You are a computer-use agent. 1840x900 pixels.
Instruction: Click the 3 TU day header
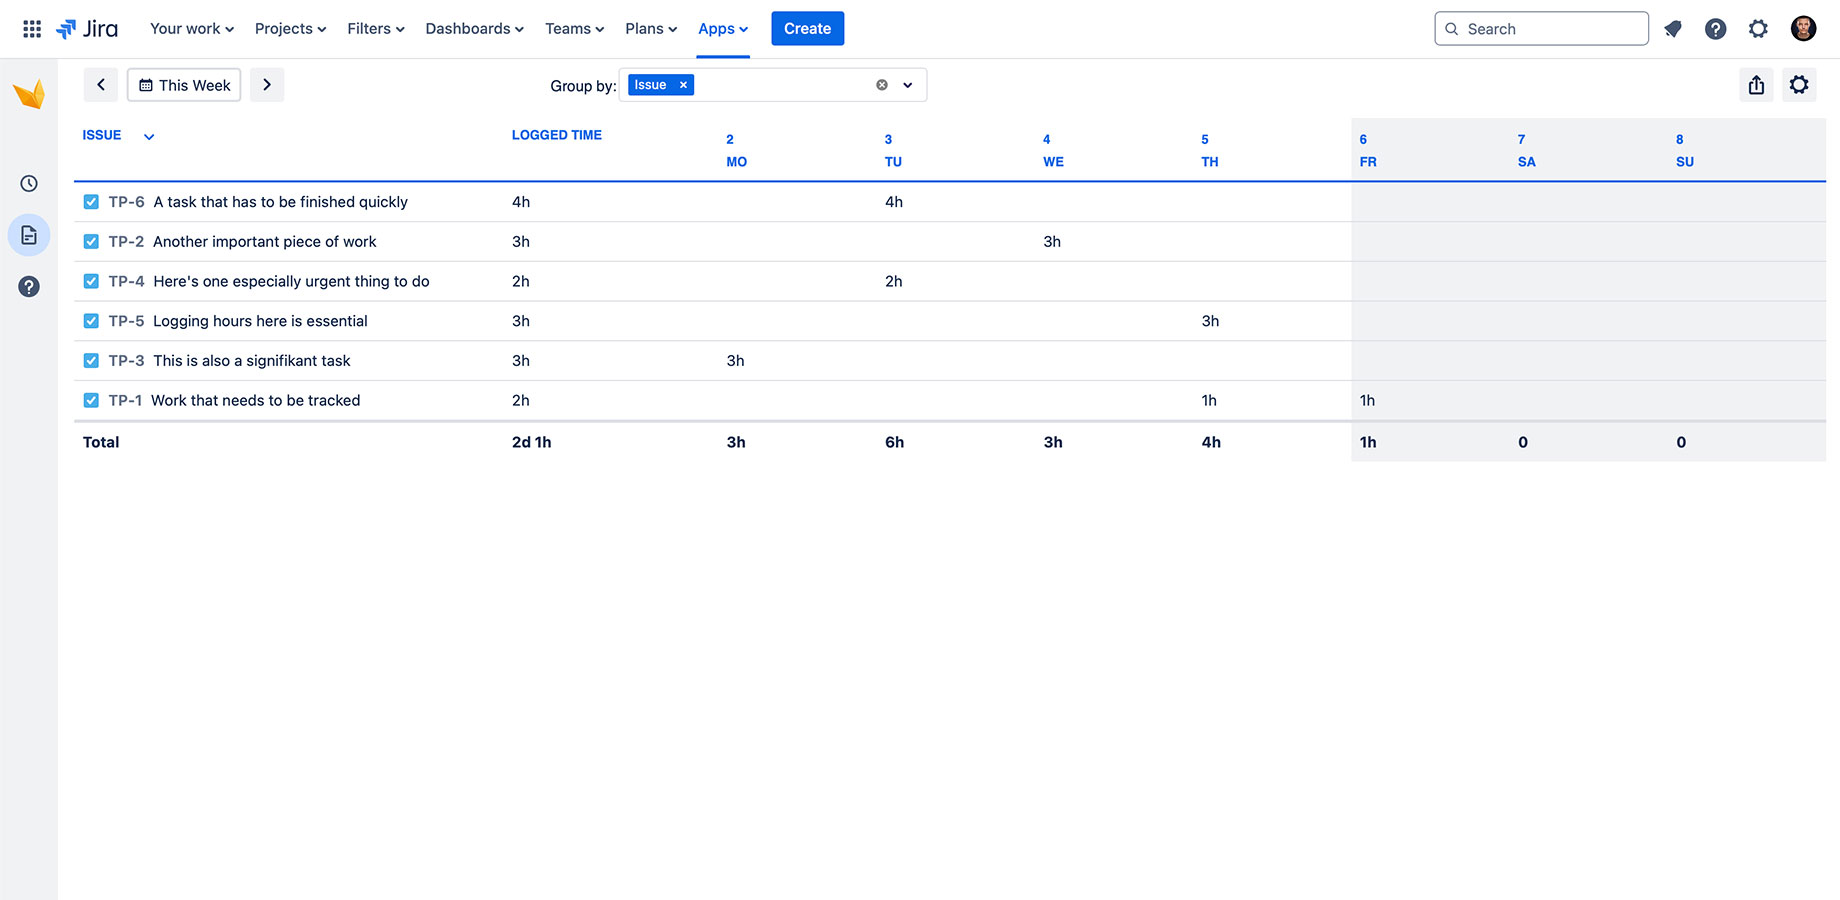[x=893, y=150]
